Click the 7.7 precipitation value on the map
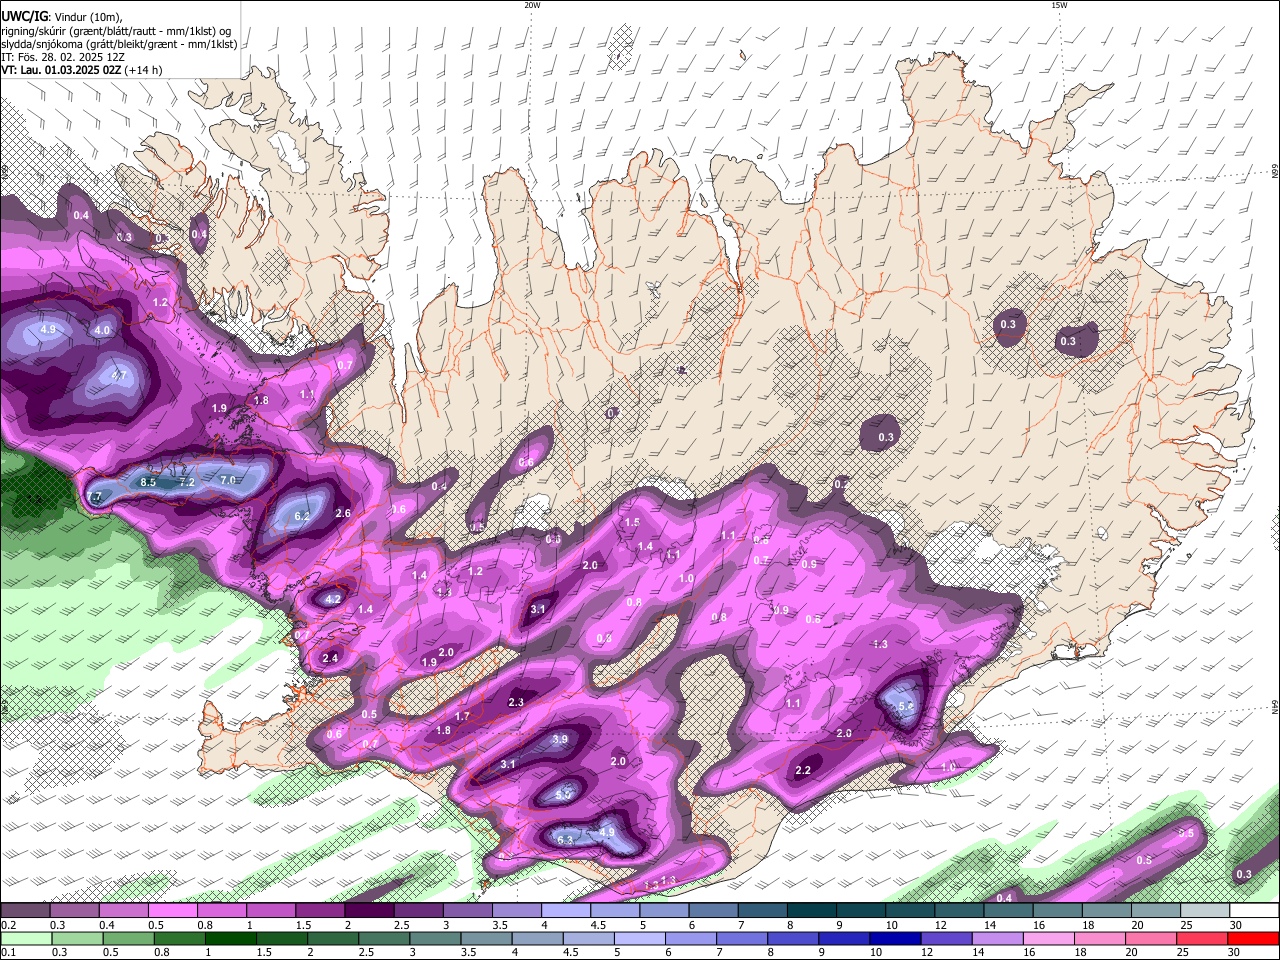The width and height of the screenshot is (1280, 960). [95, 497]
